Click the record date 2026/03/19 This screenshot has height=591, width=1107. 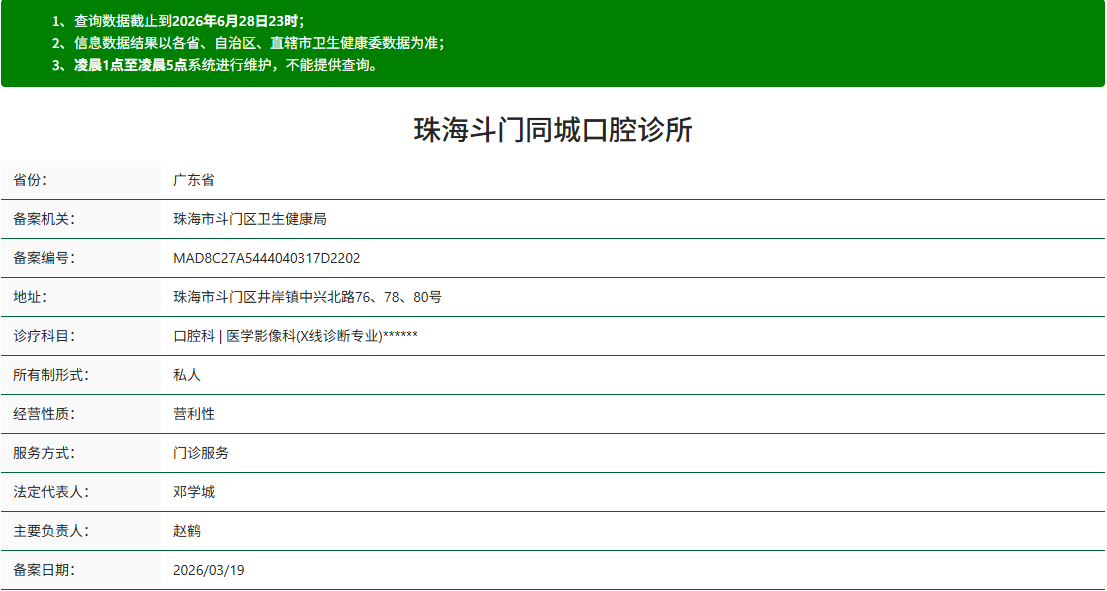coord(208,570)
